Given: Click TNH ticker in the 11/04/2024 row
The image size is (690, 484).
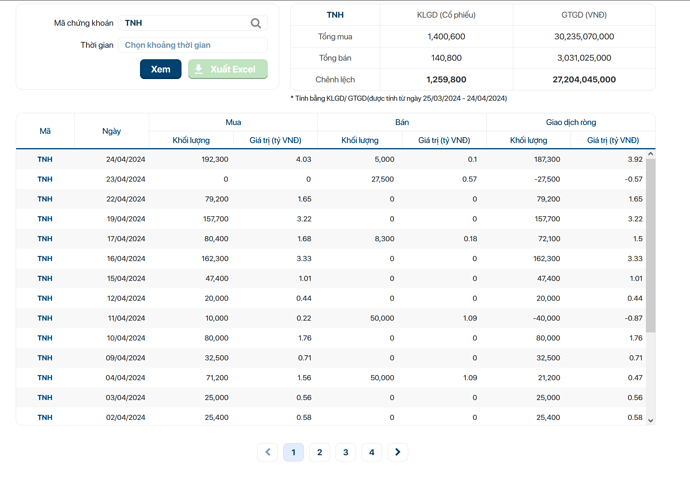Looking at the screenshot, I should [45, 318].
